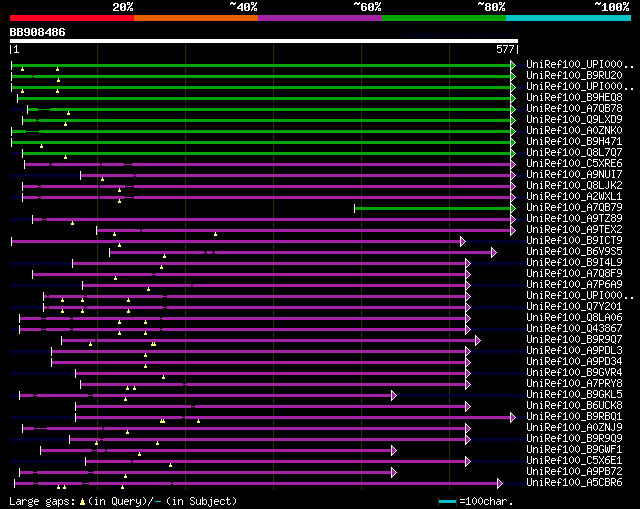
Task: Open hit UniRef100_B9RU20
Action: coord(574,76)
